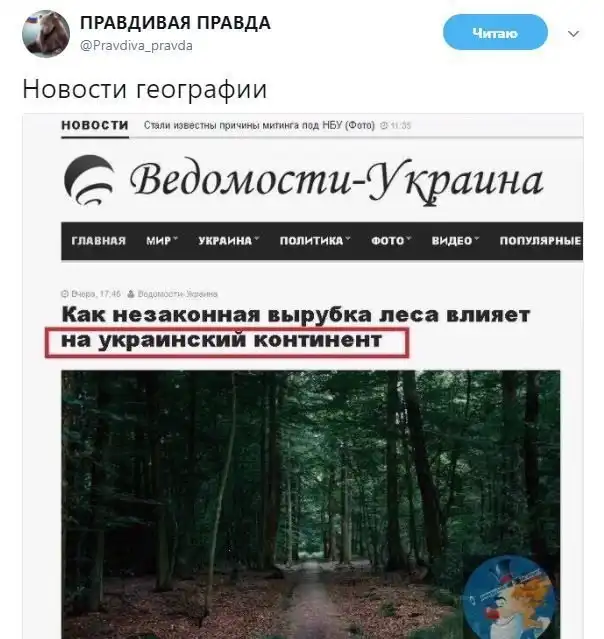Open the ГЛАВНАЯ menu item
Viewport: 604px width, 639px height.
(99, 241)
